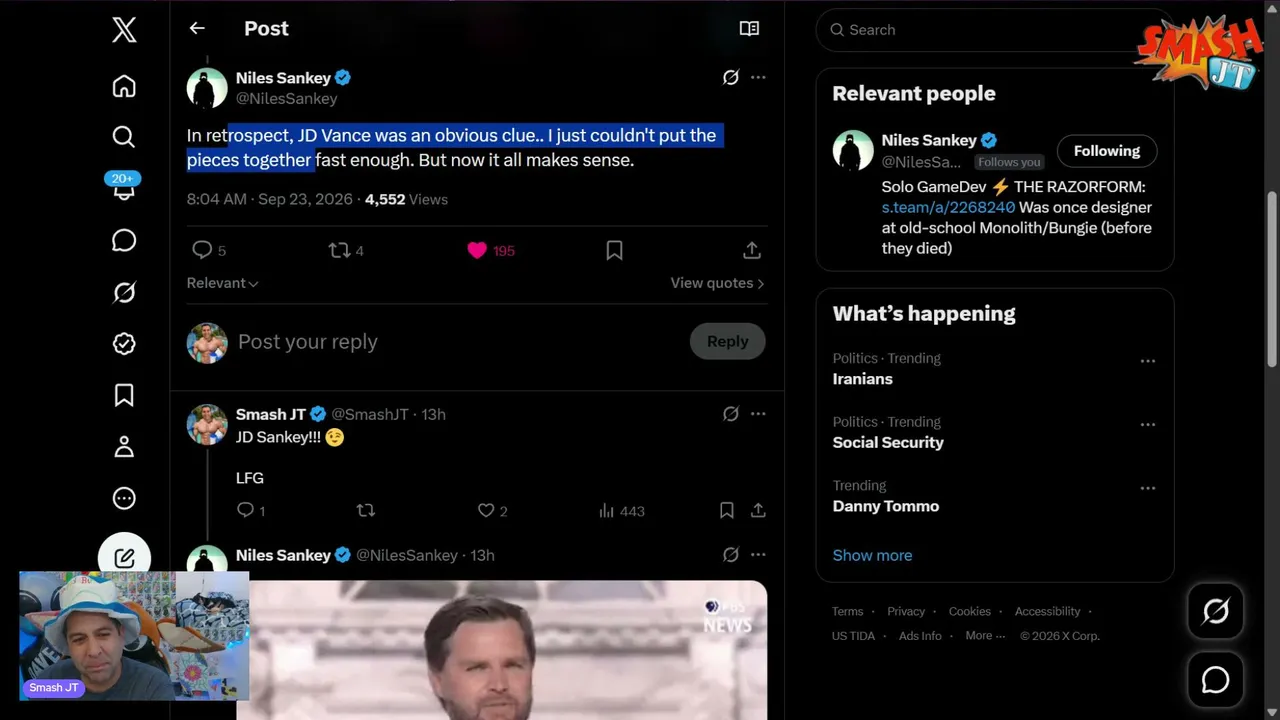1280x720 pixels.
Task: Open Notifications bell with 20+ badge
Action: (124, 186)
